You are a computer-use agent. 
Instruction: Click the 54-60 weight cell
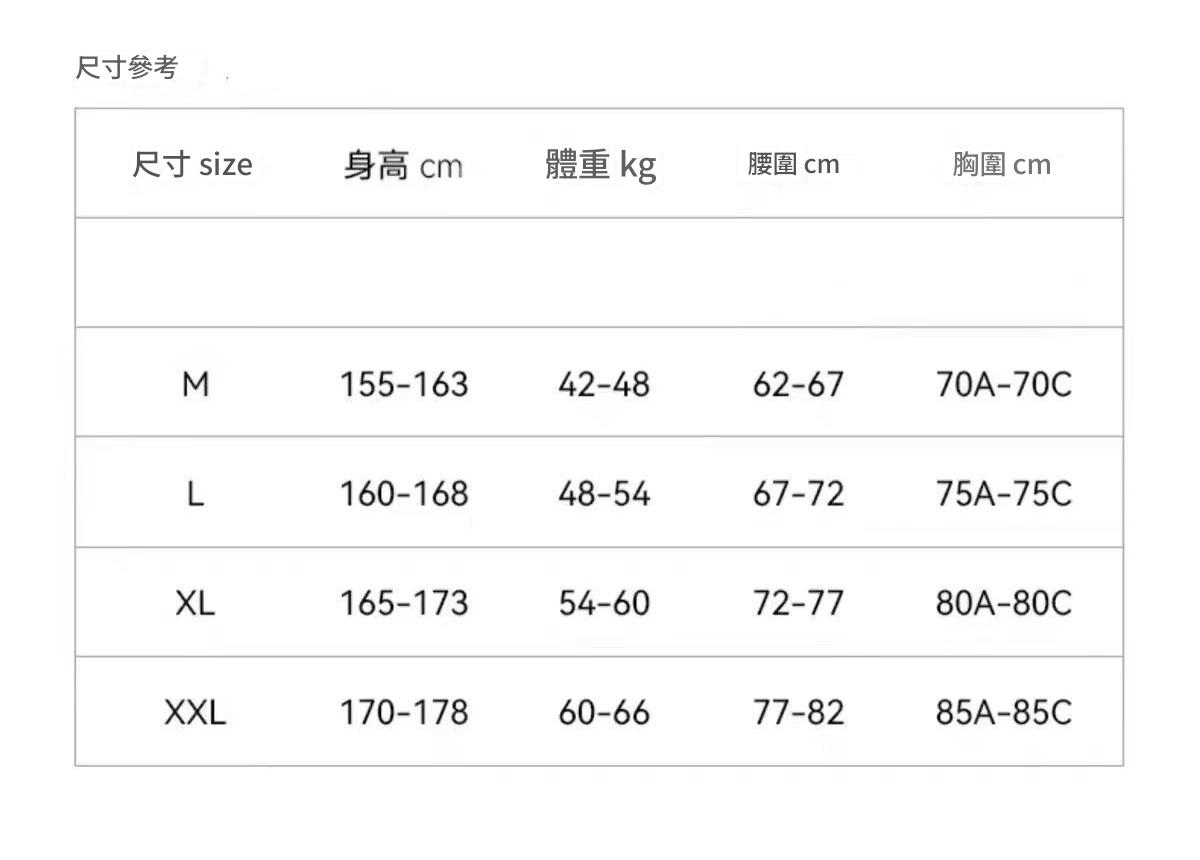click(x=604, y=603)
